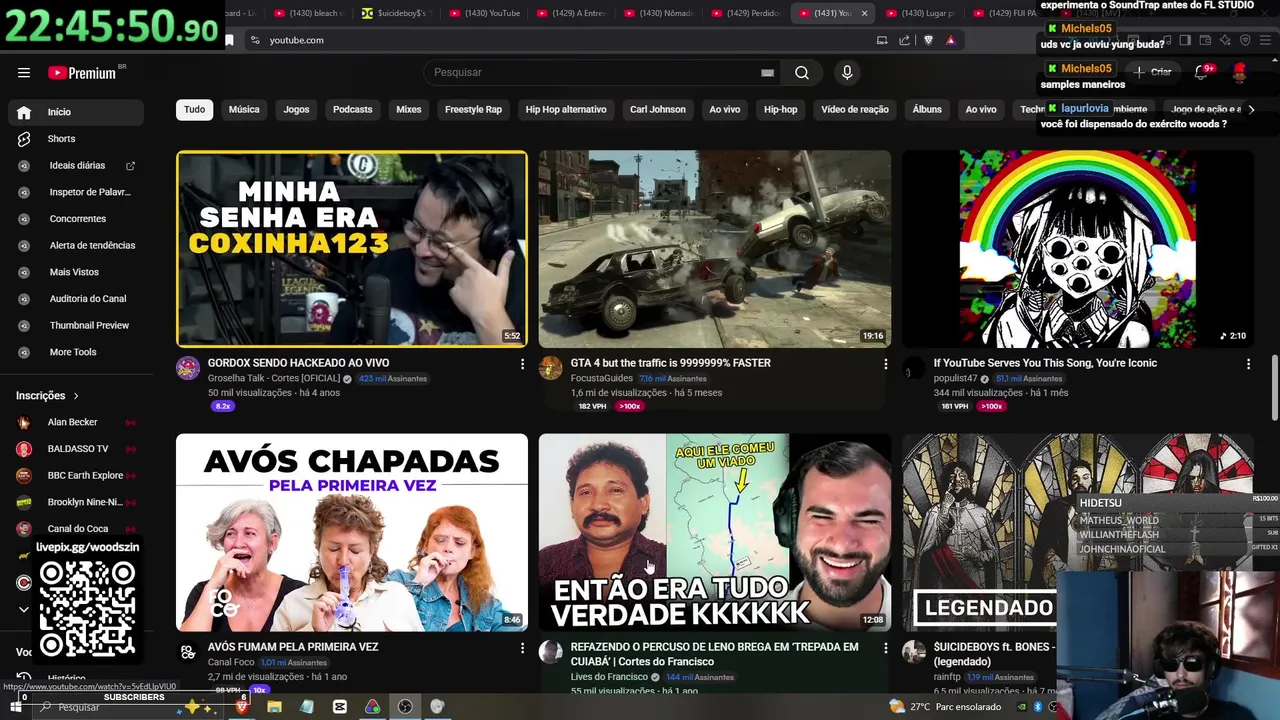The height and width of the screenshot is (720, 1280).
Task: Click the Groselha Talk channel avatar
Action: click(188, 368)
